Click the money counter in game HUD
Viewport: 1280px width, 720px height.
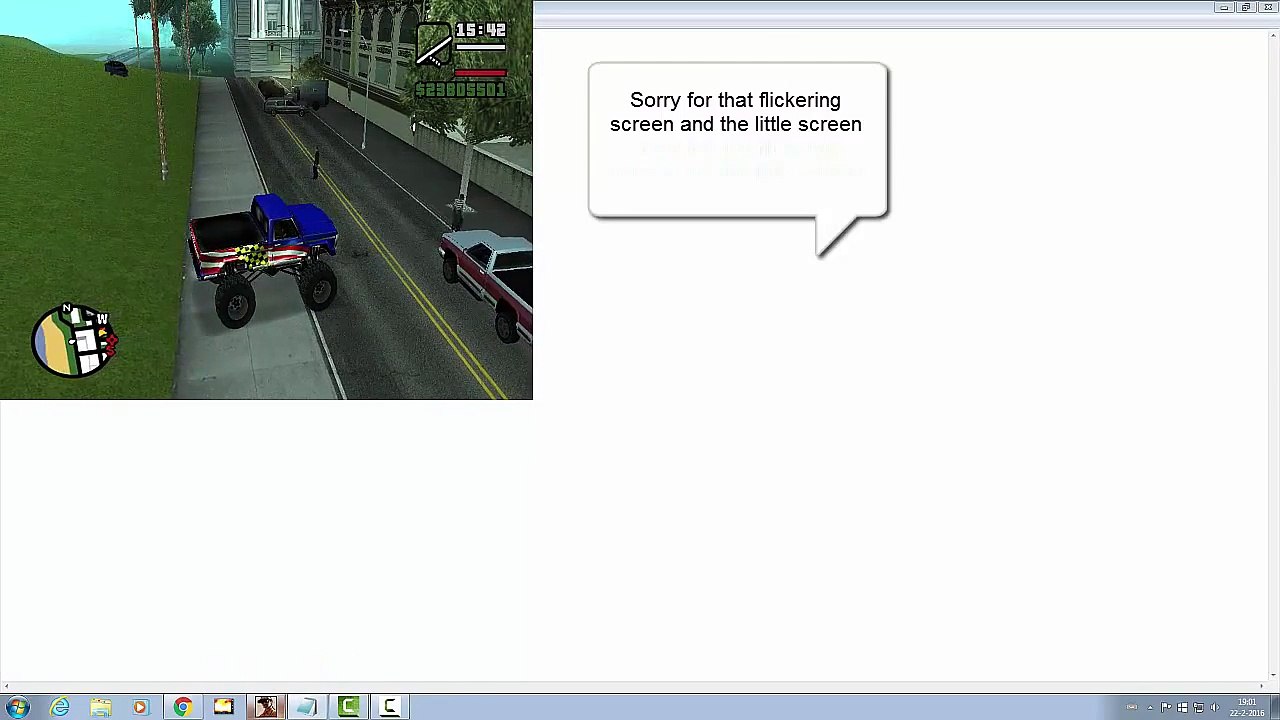click(460, 89)
